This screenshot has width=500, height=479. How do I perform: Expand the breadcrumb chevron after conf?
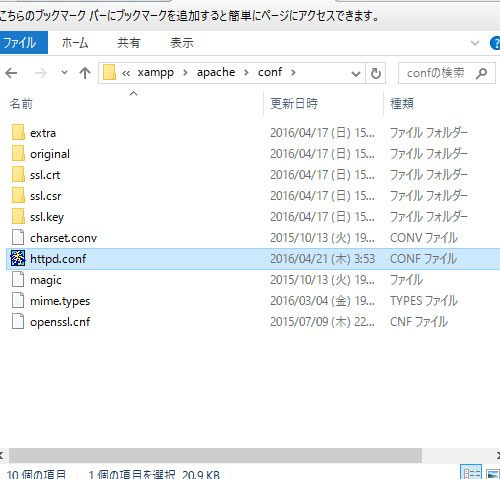point(293,73)
